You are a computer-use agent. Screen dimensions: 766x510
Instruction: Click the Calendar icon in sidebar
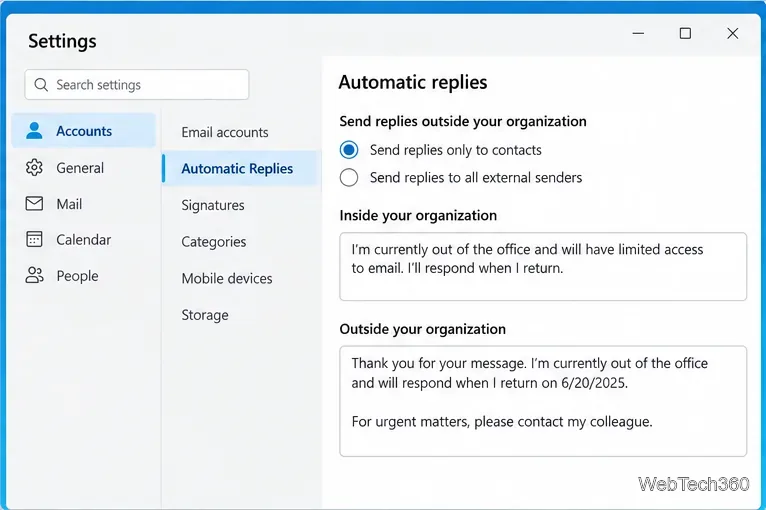(34, 239)
